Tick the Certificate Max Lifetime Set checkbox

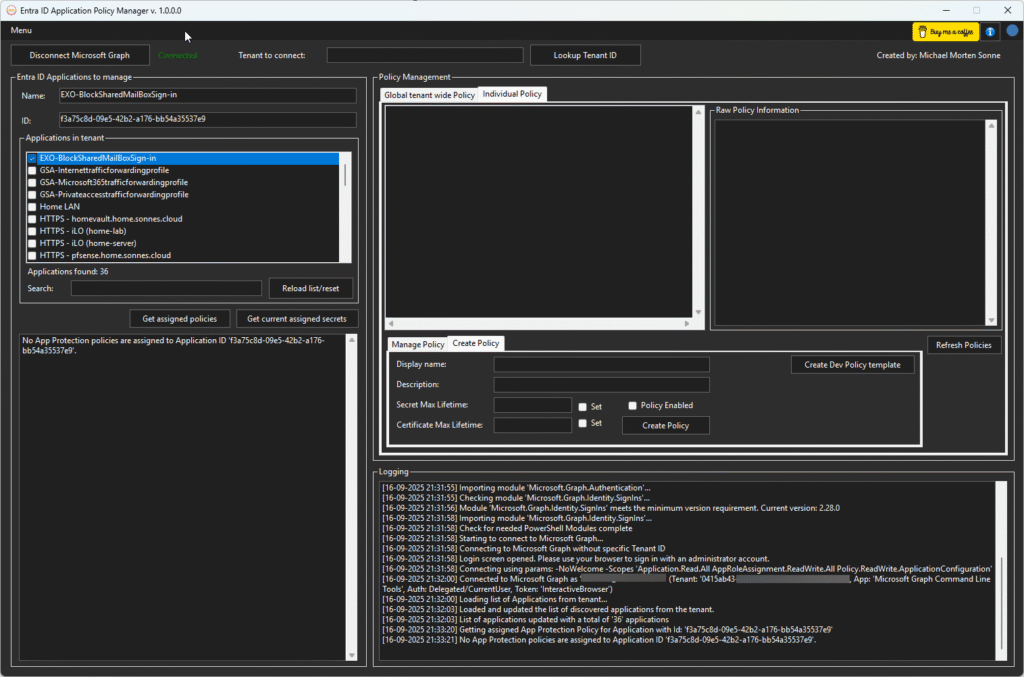[582, 424]
